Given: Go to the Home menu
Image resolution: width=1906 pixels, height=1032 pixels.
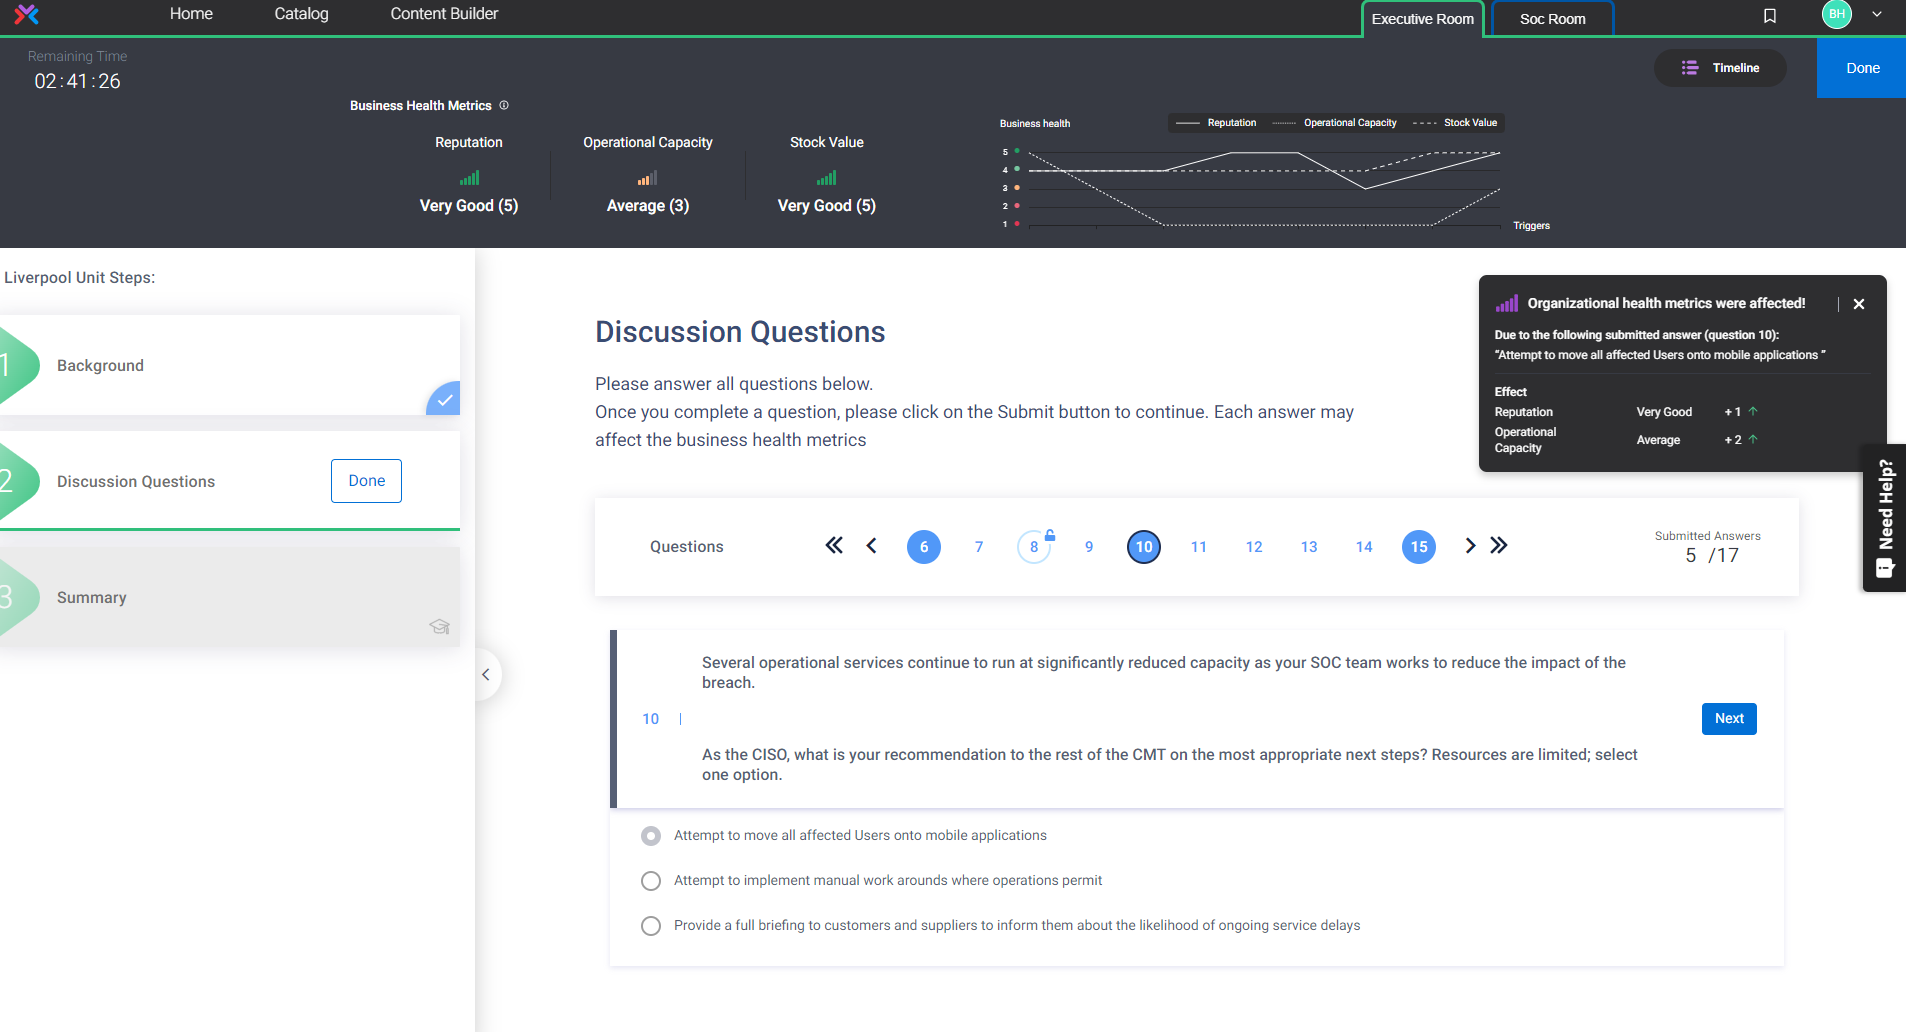Looking at the screenshot, I should 191,14.
